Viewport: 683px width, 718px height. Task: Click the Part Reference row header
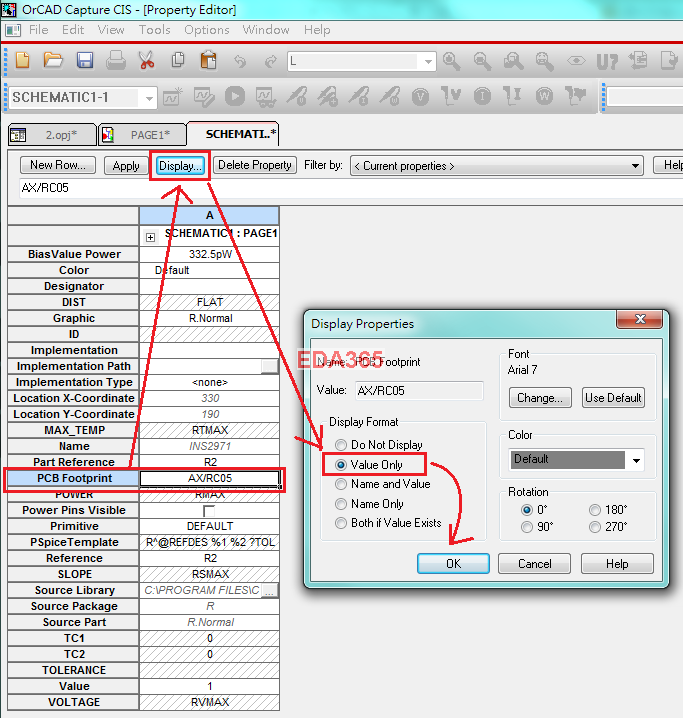click(x=73, y=462)
